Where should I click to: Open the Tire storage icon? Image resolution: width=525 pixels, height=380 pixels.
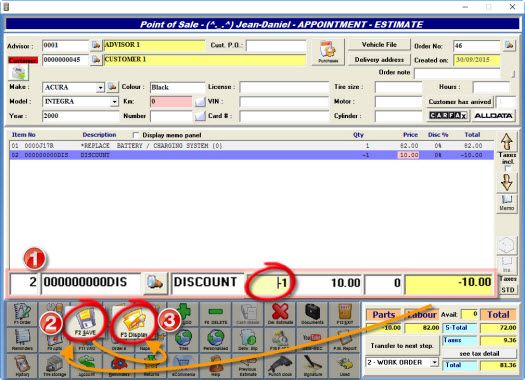point(54,366)
